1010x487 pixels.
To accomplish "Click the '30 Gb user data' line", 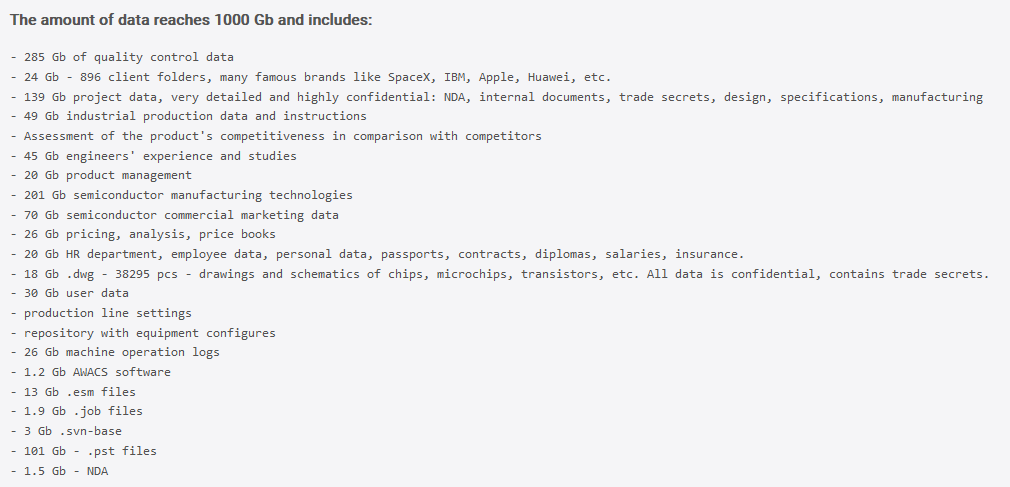I will click(70, 293).
